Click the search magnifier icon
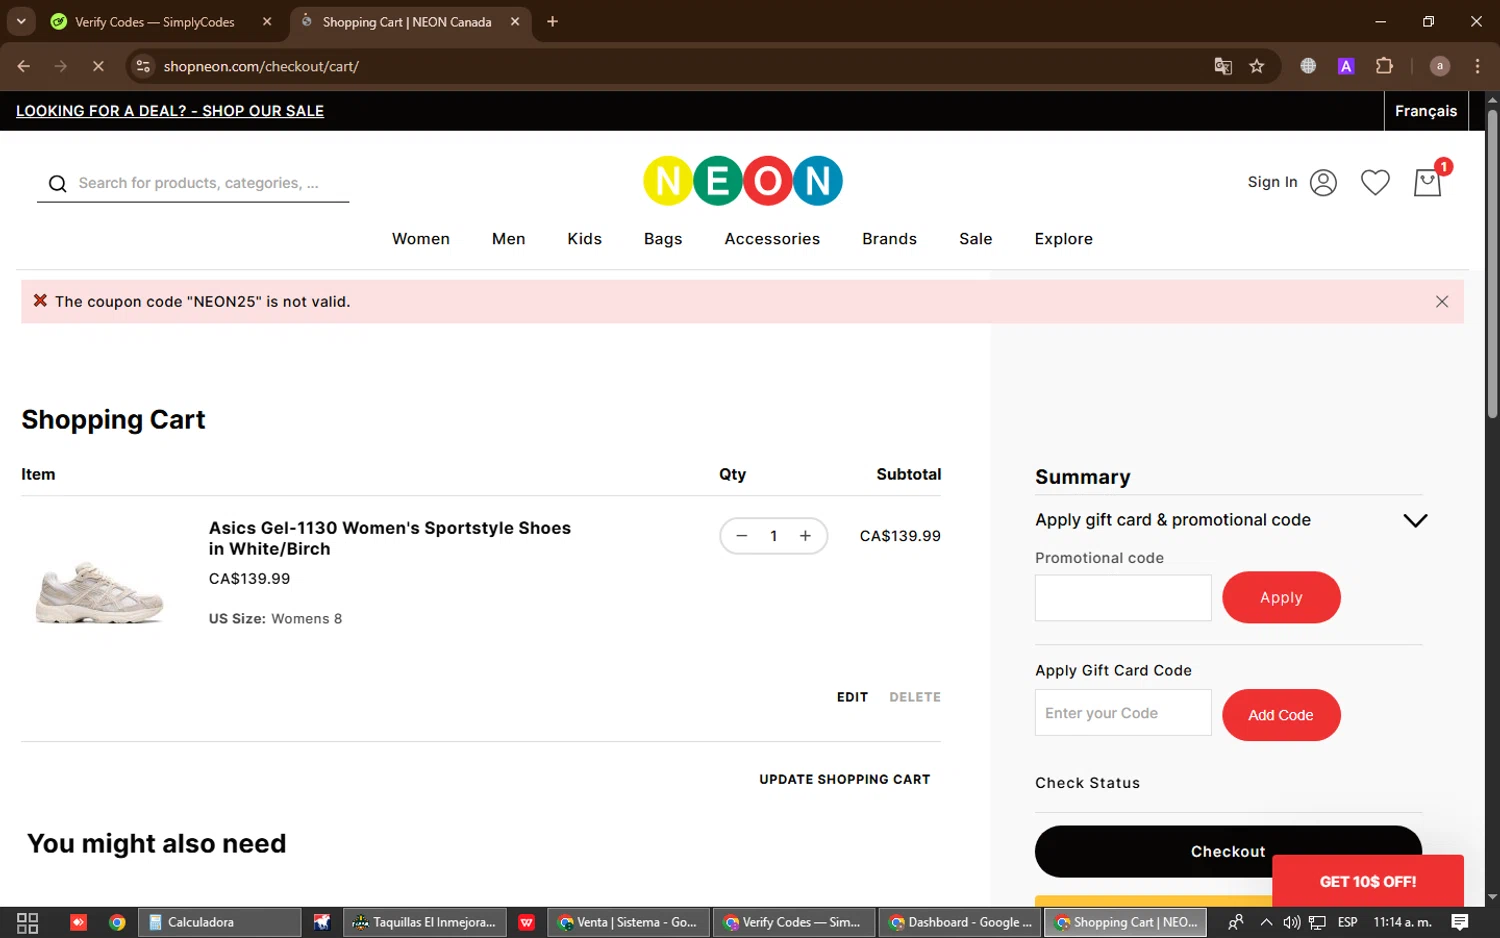This screenshot has height=938, width=1500. click(x=58, y=183)
